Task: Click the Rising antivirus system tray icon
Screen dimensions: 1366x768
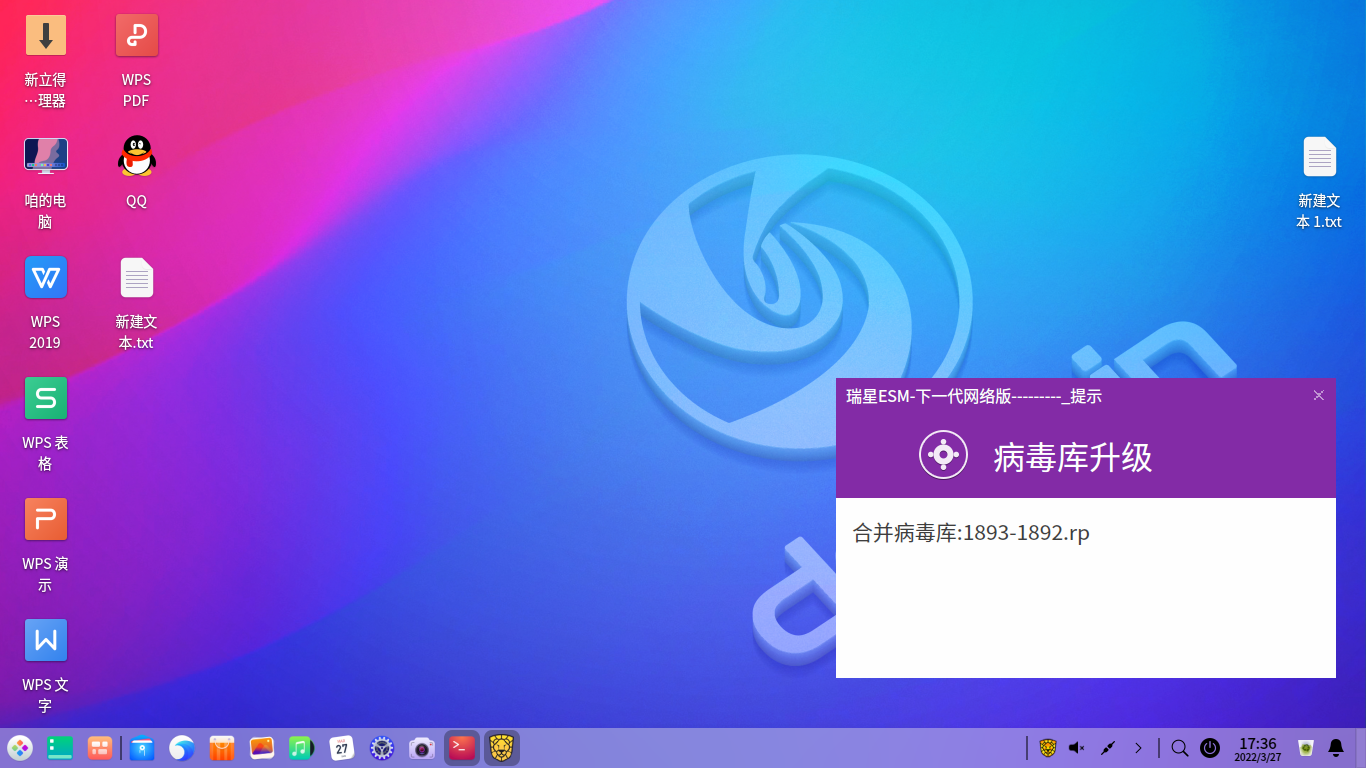Action: click(1048, 748)
